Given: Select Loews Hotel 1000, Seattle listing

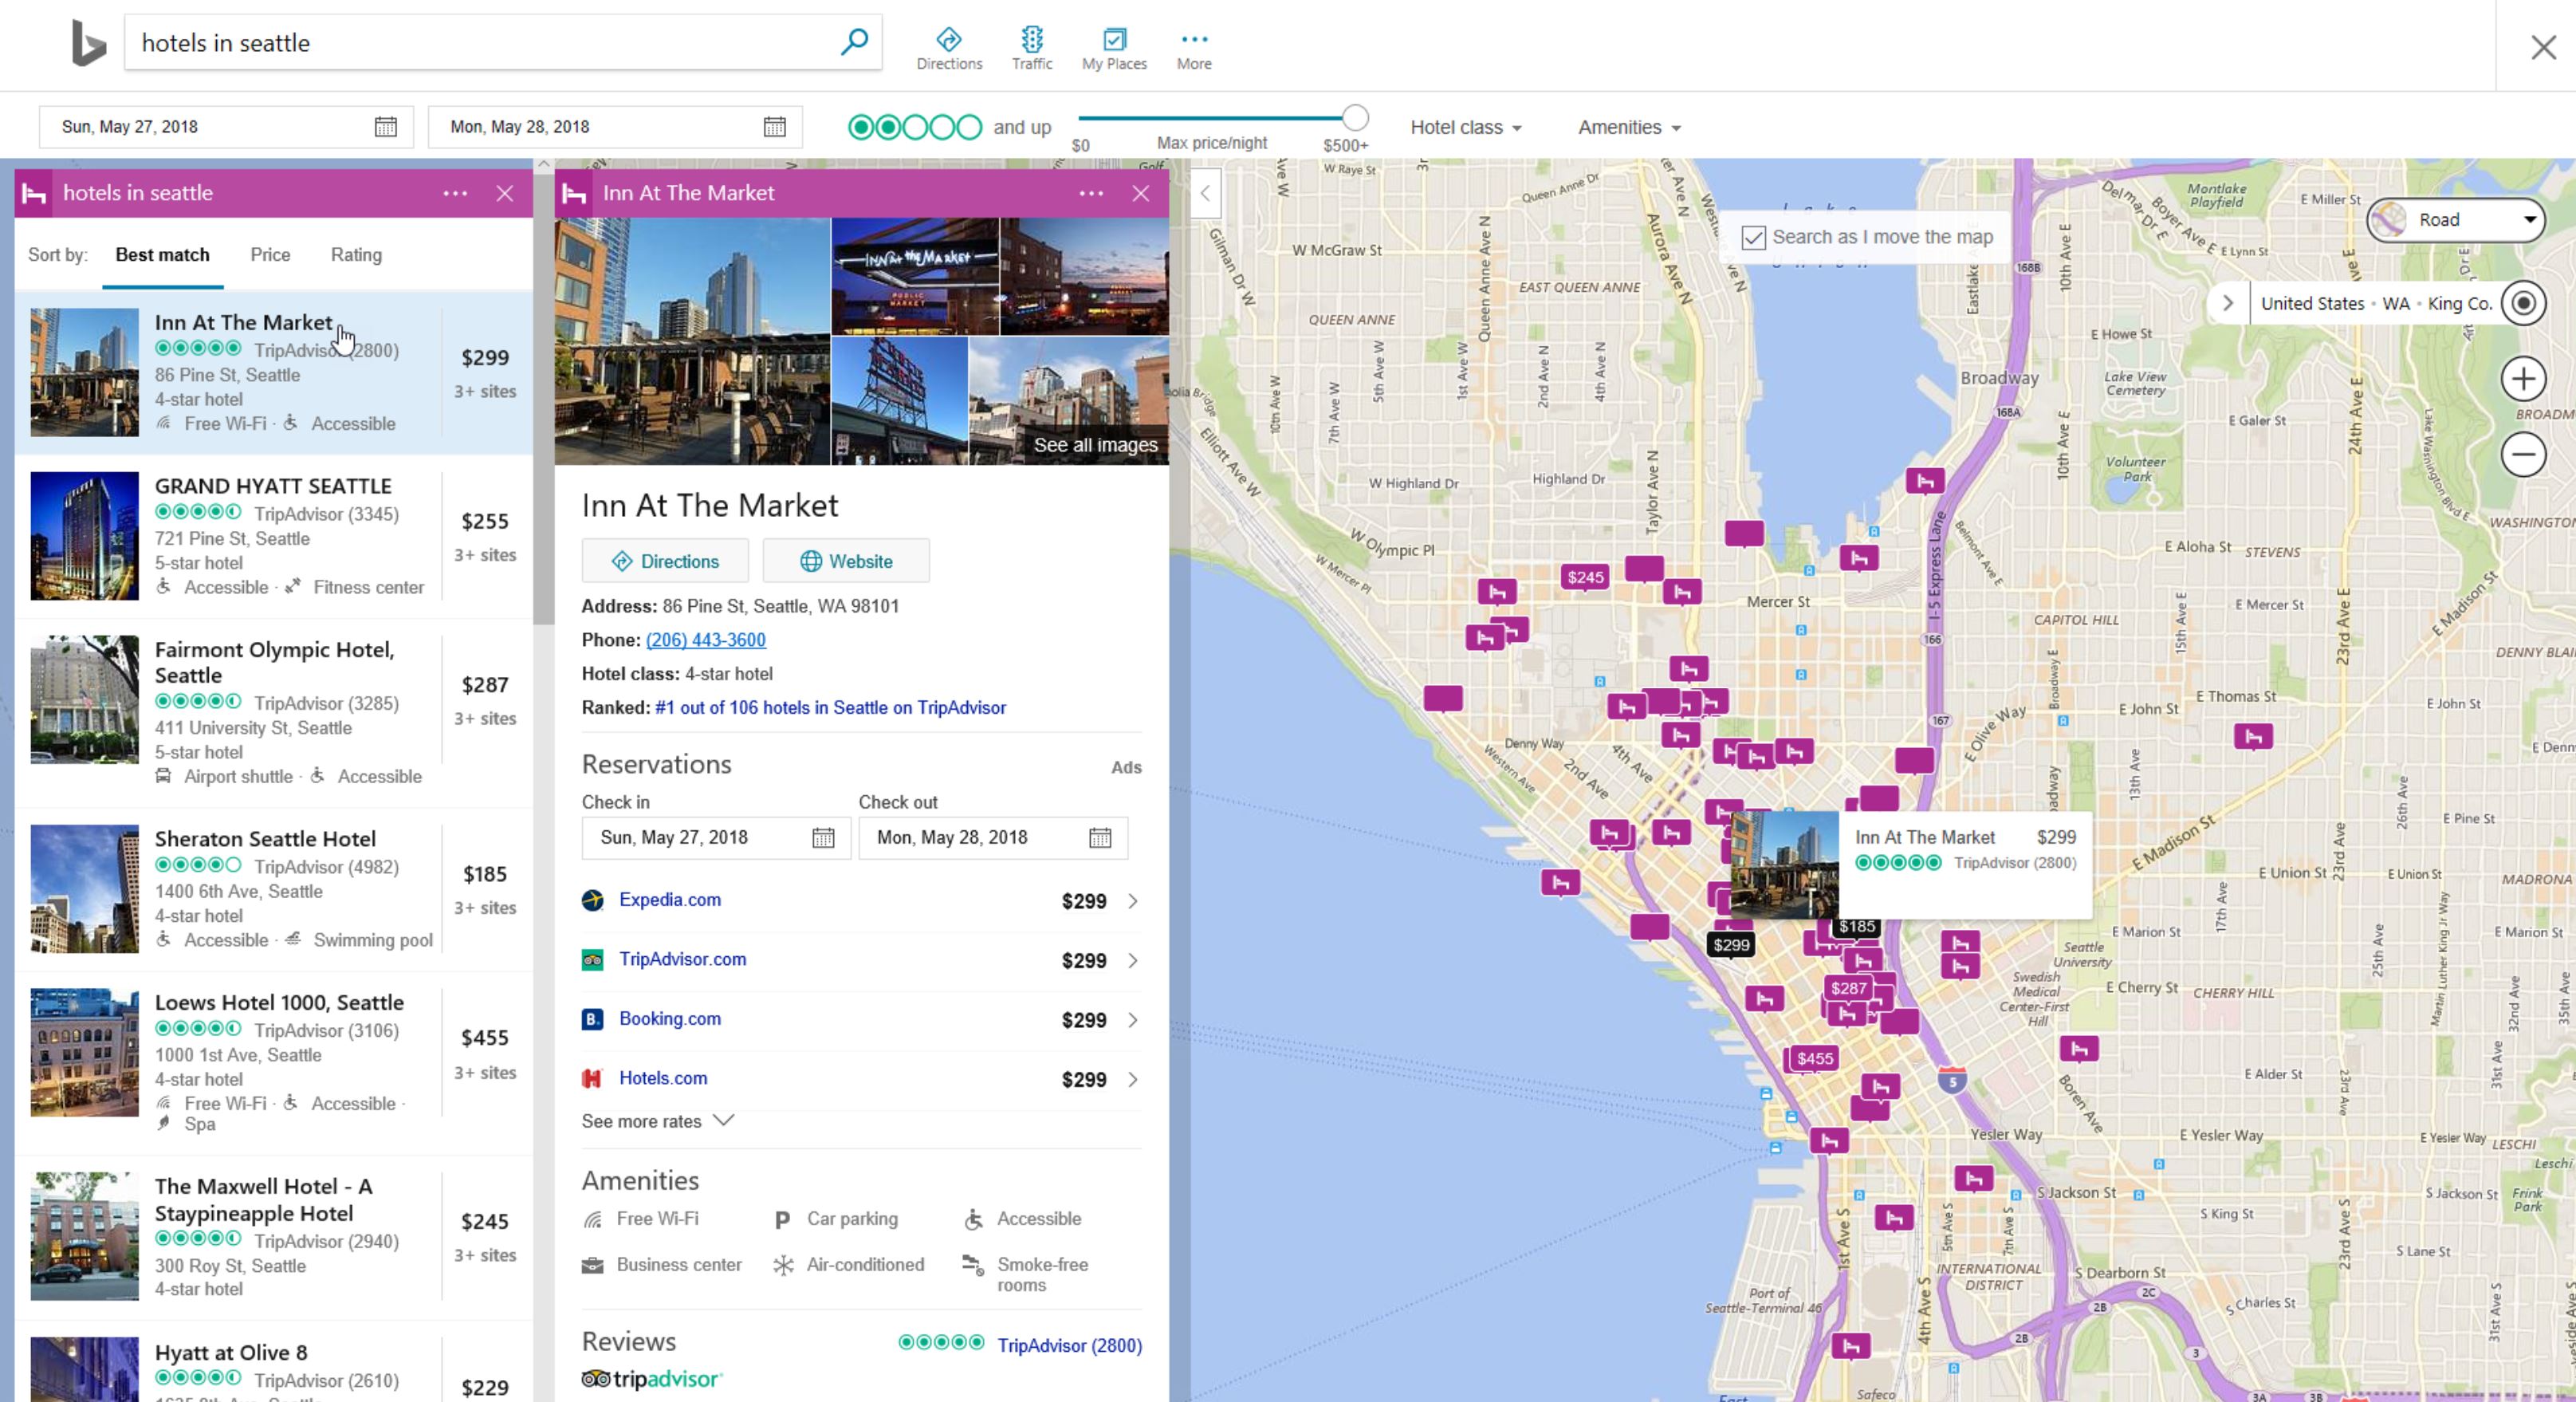Looking at the screenshot, I should click(274, 1062).
